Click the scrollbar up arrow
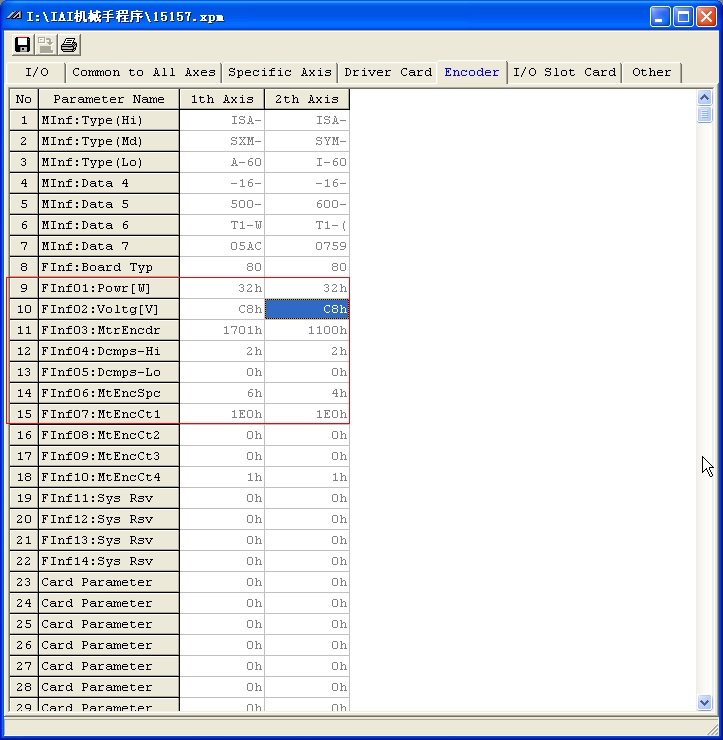This screenshot has height=740, width=723. [704, 98]
